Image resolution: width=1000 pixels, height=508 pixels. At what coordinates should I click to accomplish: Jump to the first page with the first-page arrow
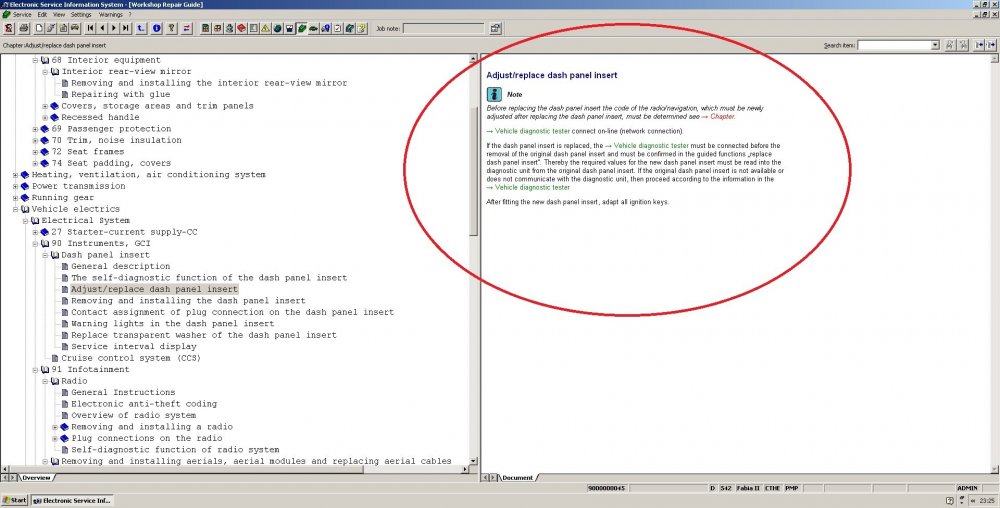pyautogui.click(x=91, y=28)
